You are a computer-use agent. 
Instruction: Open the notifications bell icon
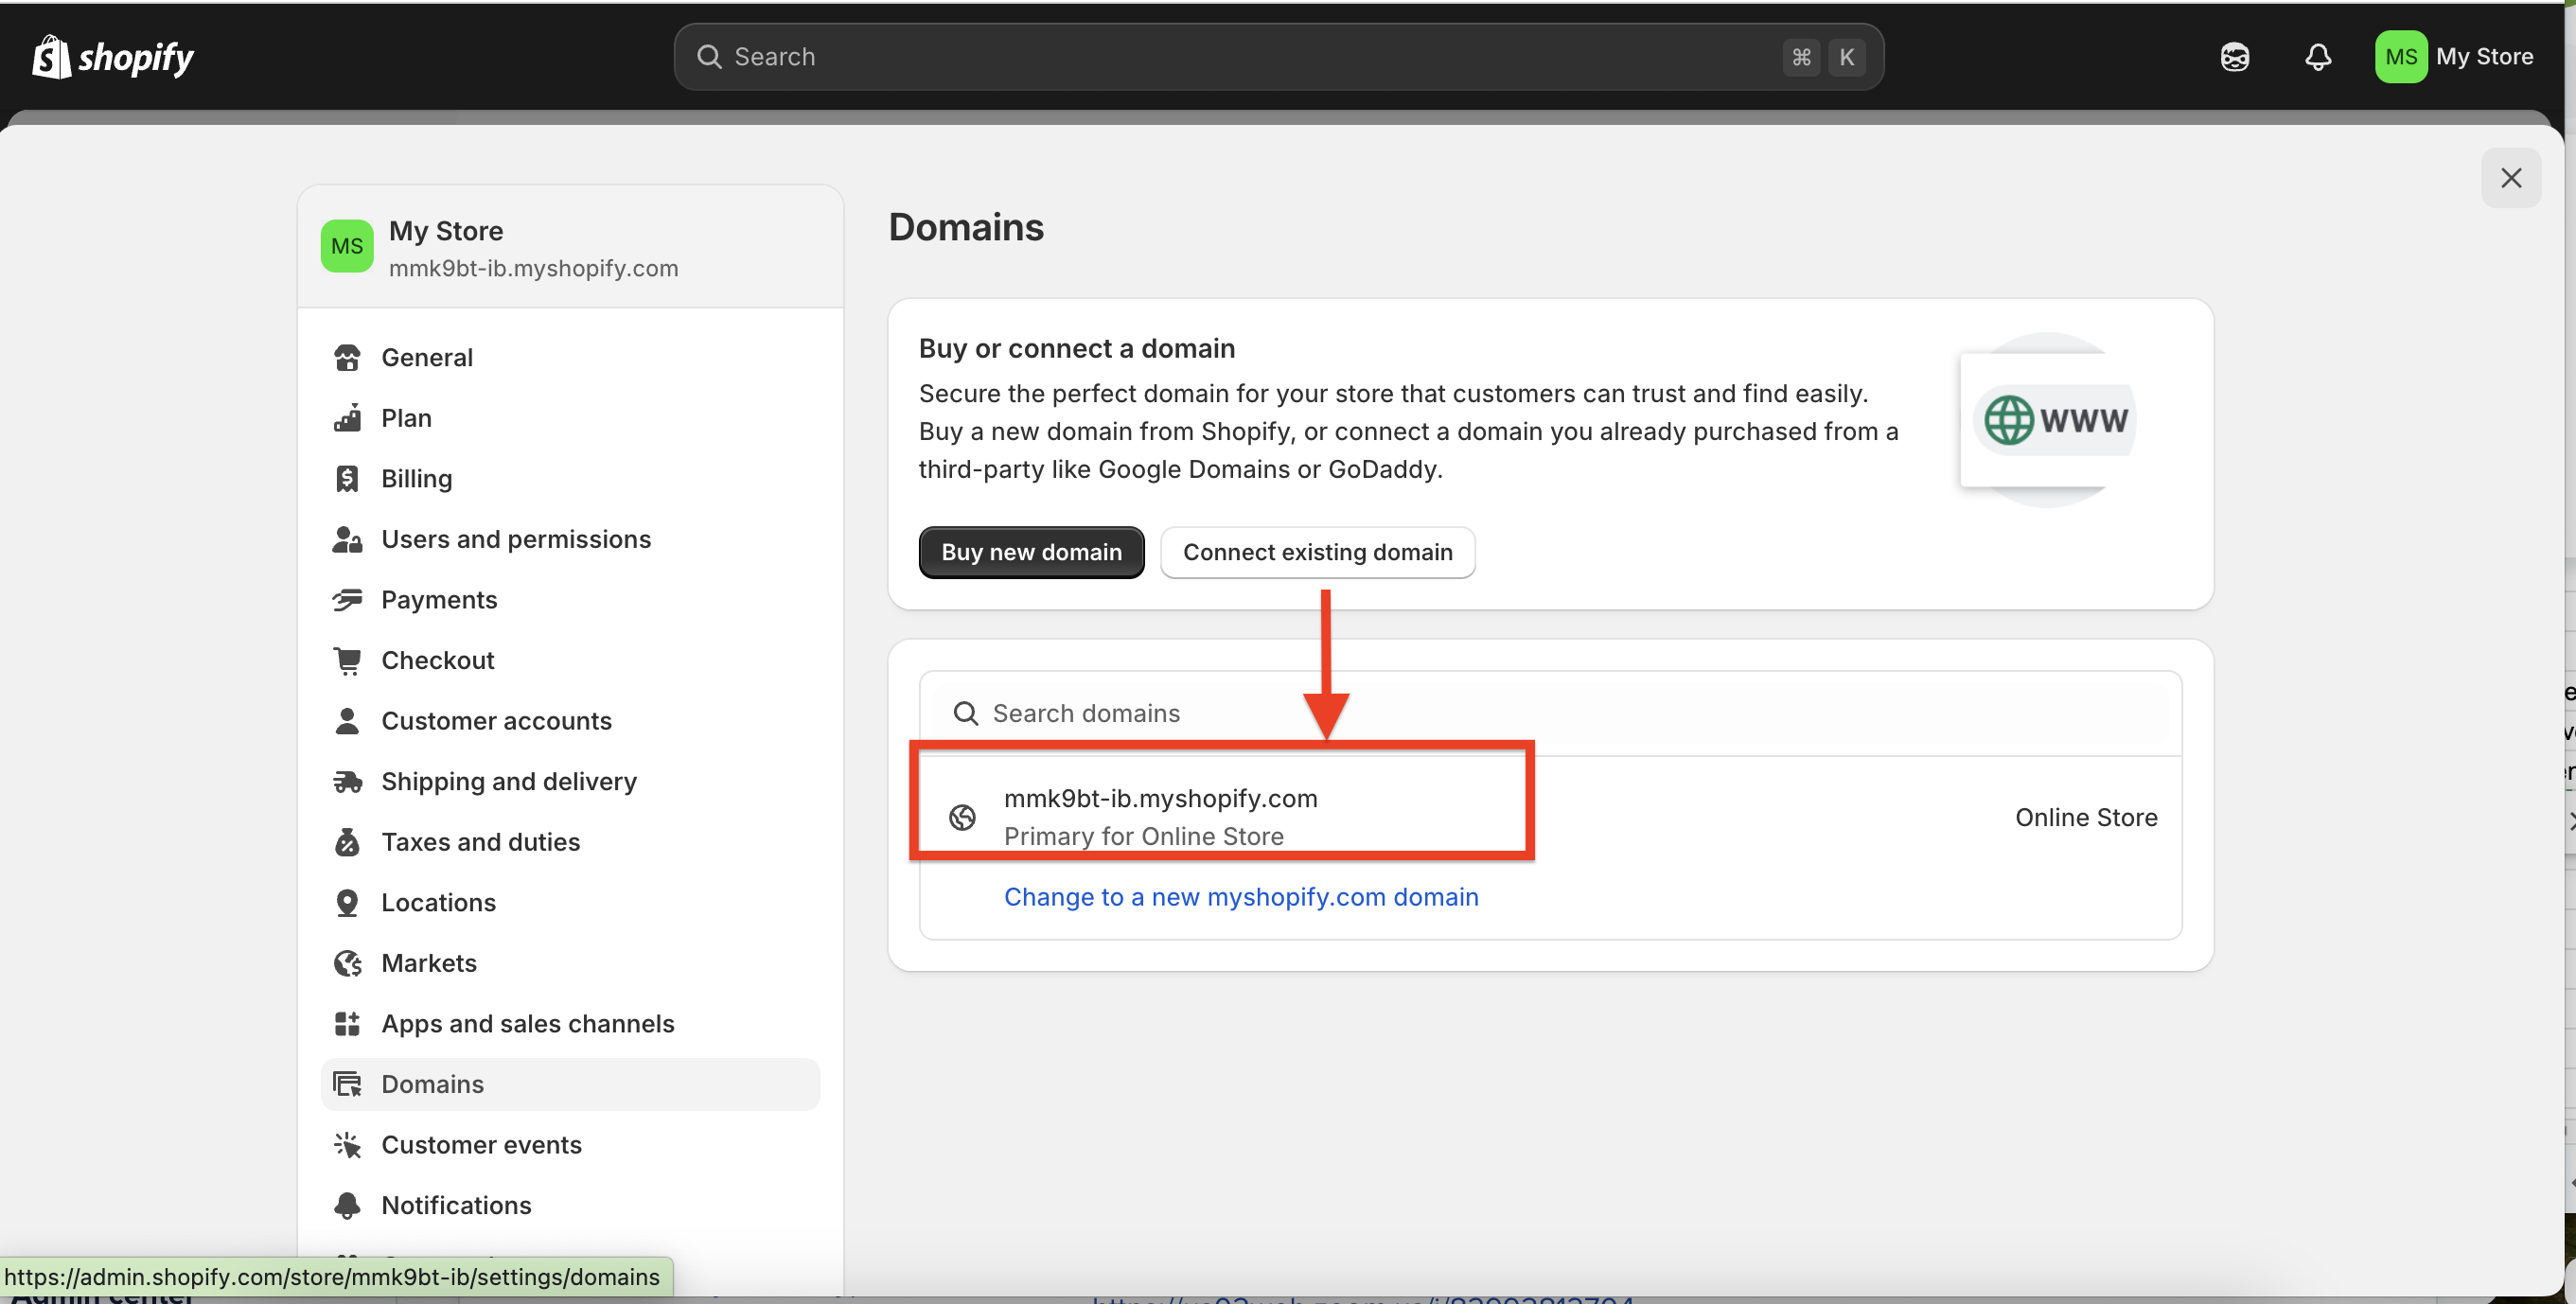coord(2318,57)
